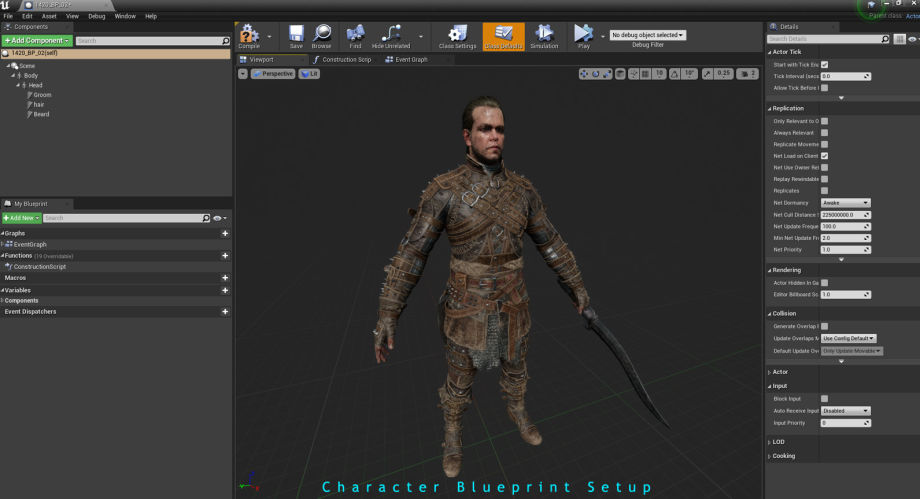920x499 pixels.
Task: Open the debug object selection dropdown
Action: tap(647, 35)
